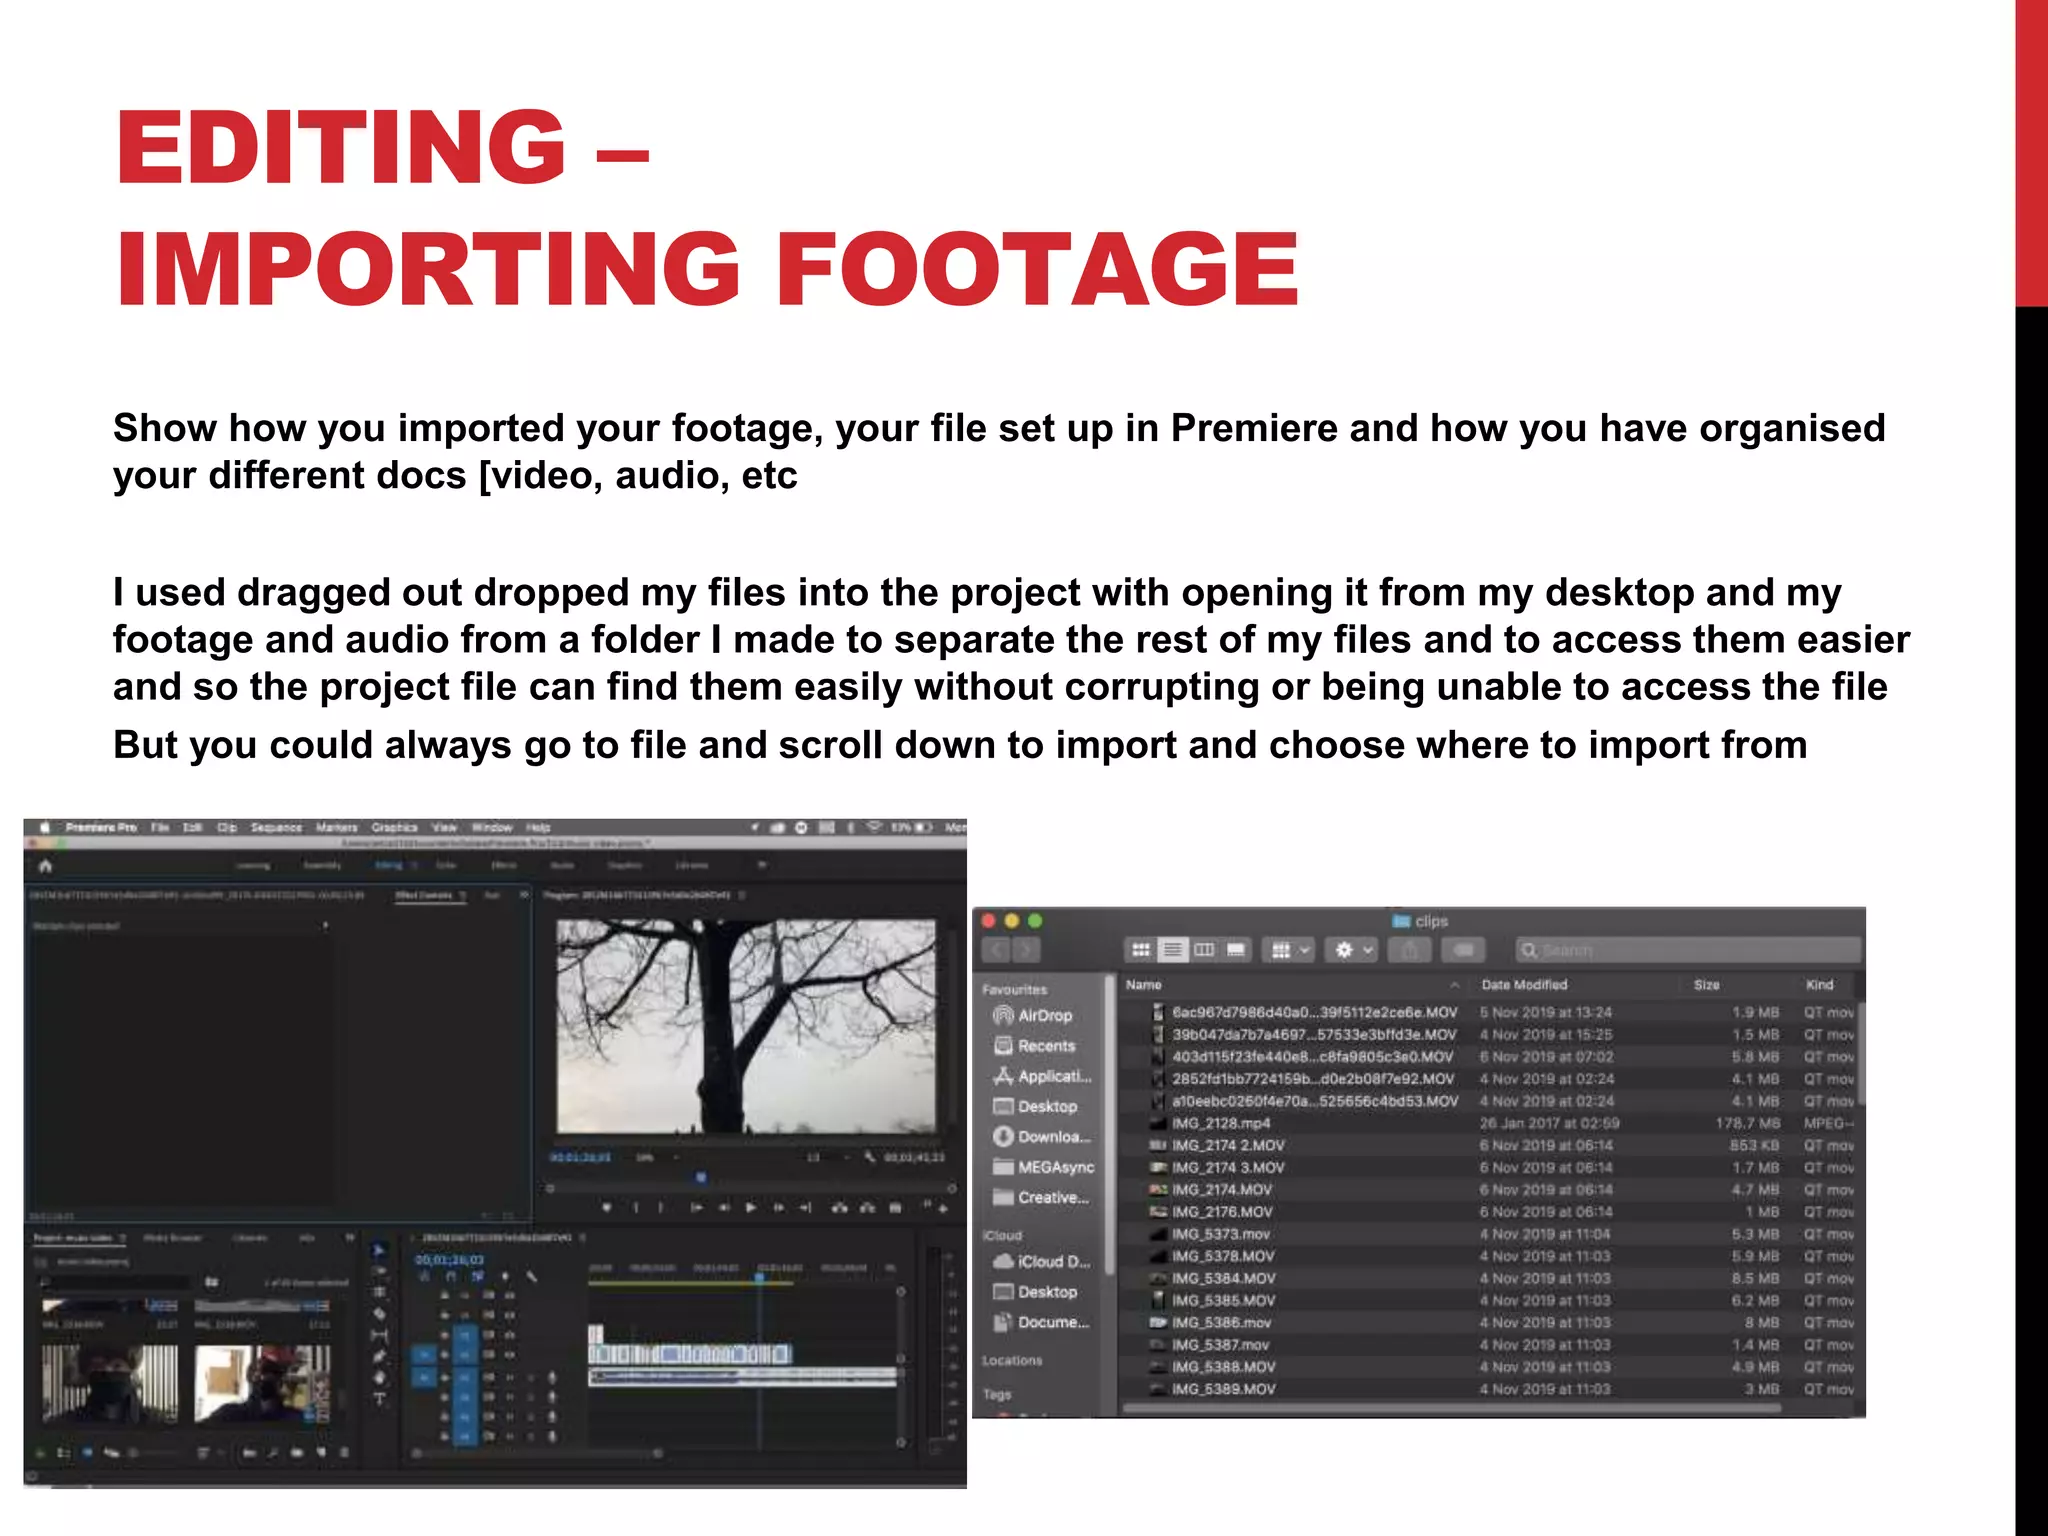
Task: Select the Ripple Edit tool
Action: (379, 1292)
